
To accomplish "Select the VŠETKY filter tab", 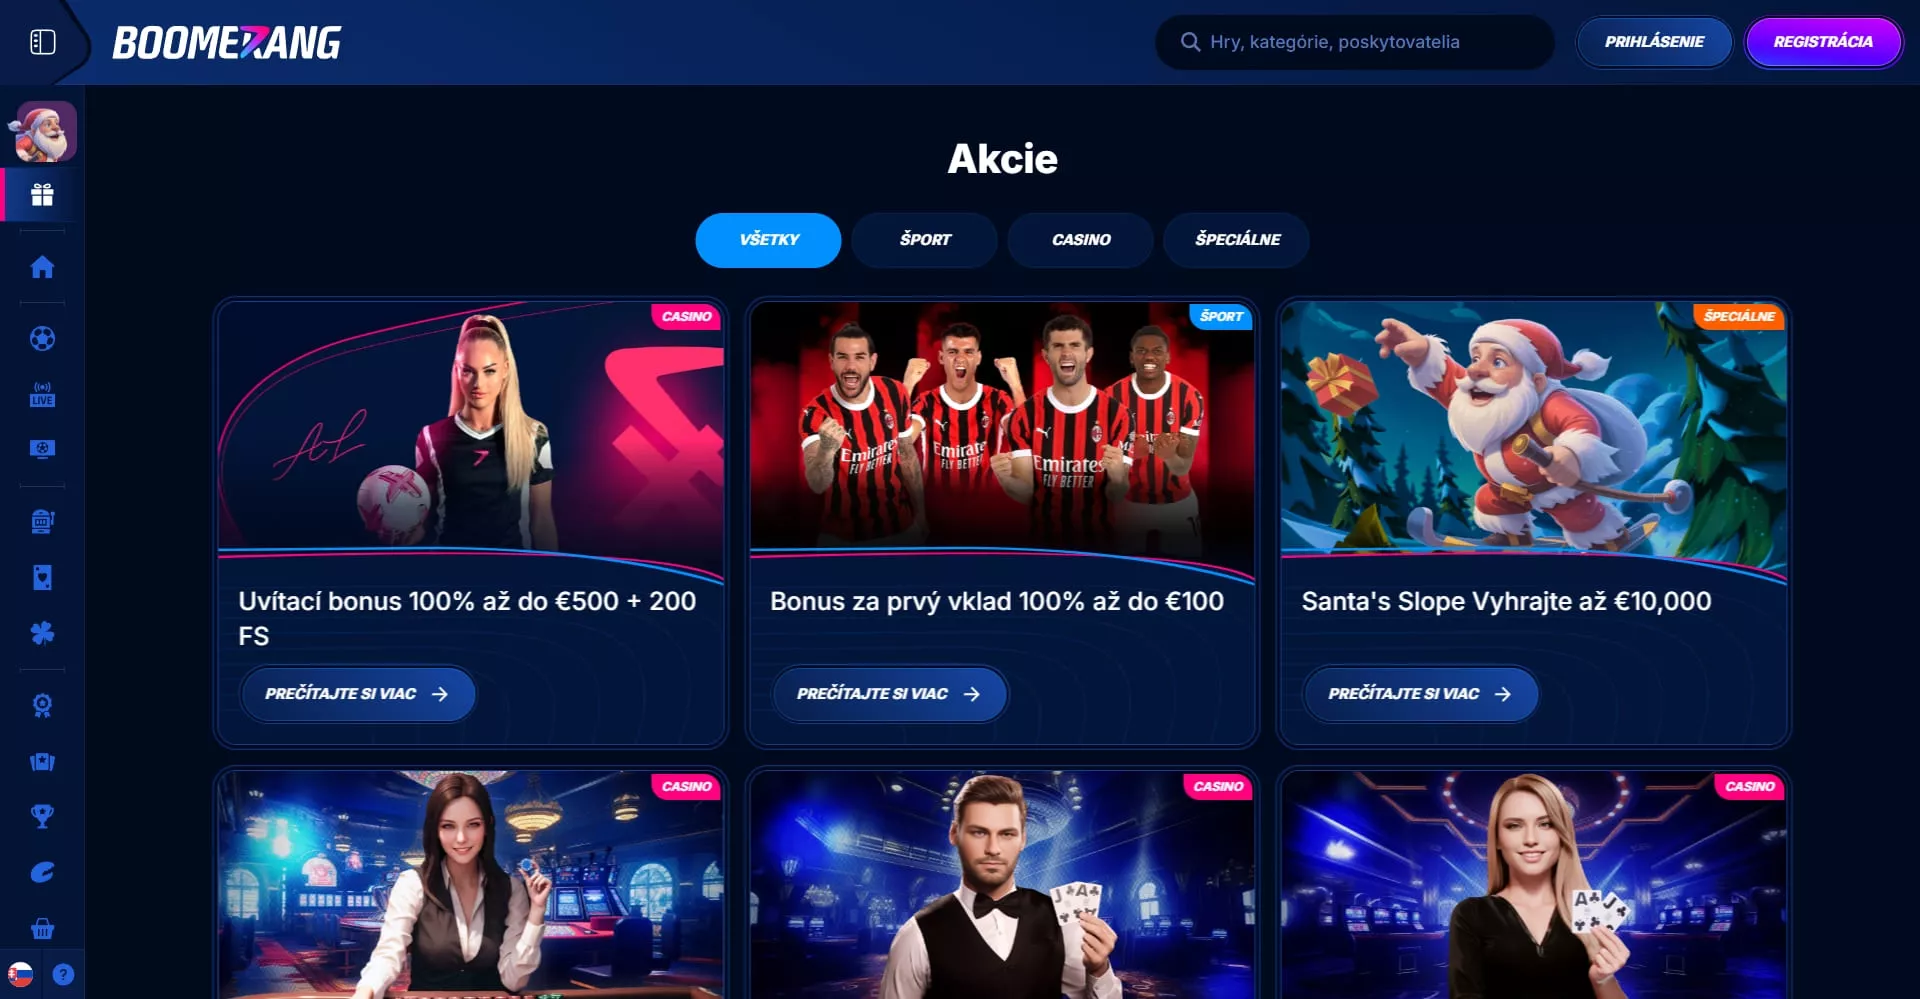I will point(768,240).
